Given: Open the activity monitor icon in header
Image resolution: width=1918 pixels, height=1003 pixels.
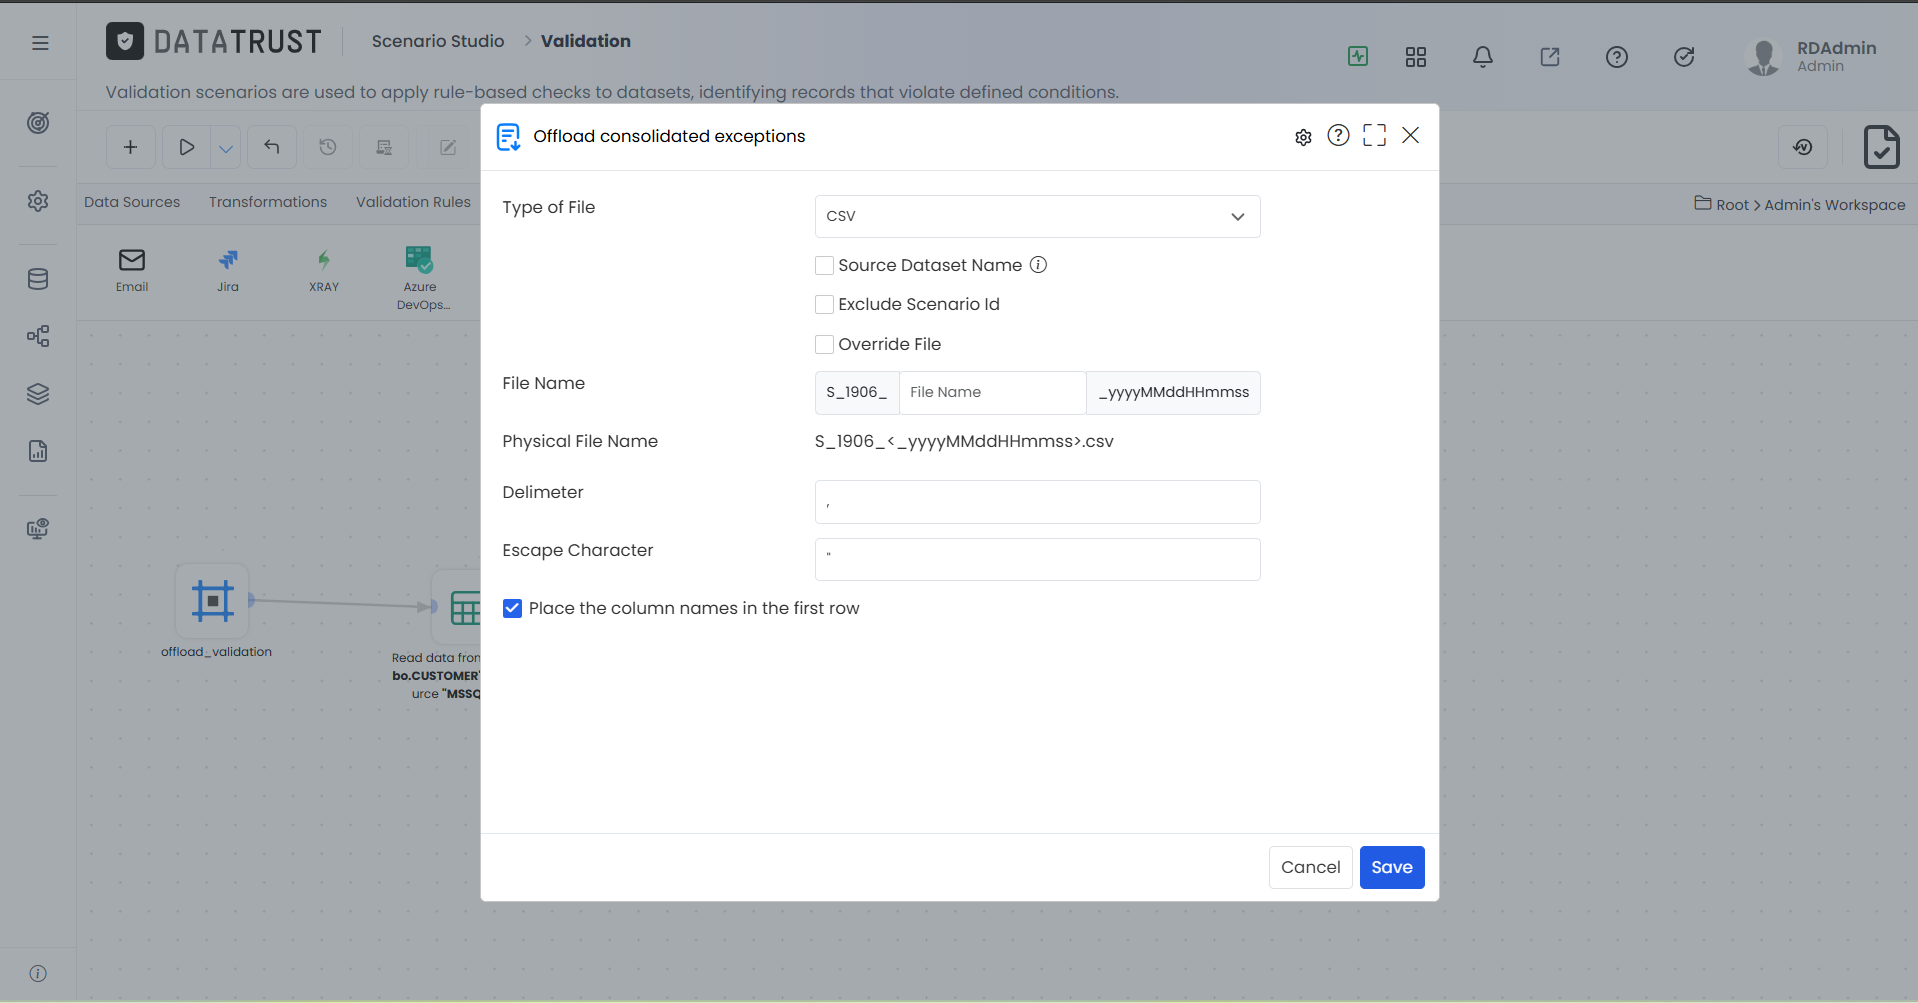Looking at the screenshot, I should [1357, 56].
